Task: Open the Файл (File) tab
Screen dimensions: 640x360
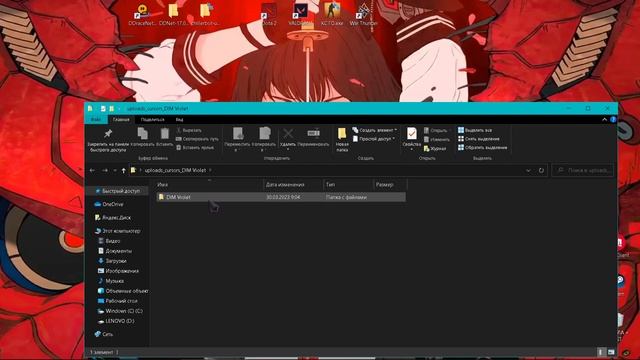Action: click(x=96, y=120)
